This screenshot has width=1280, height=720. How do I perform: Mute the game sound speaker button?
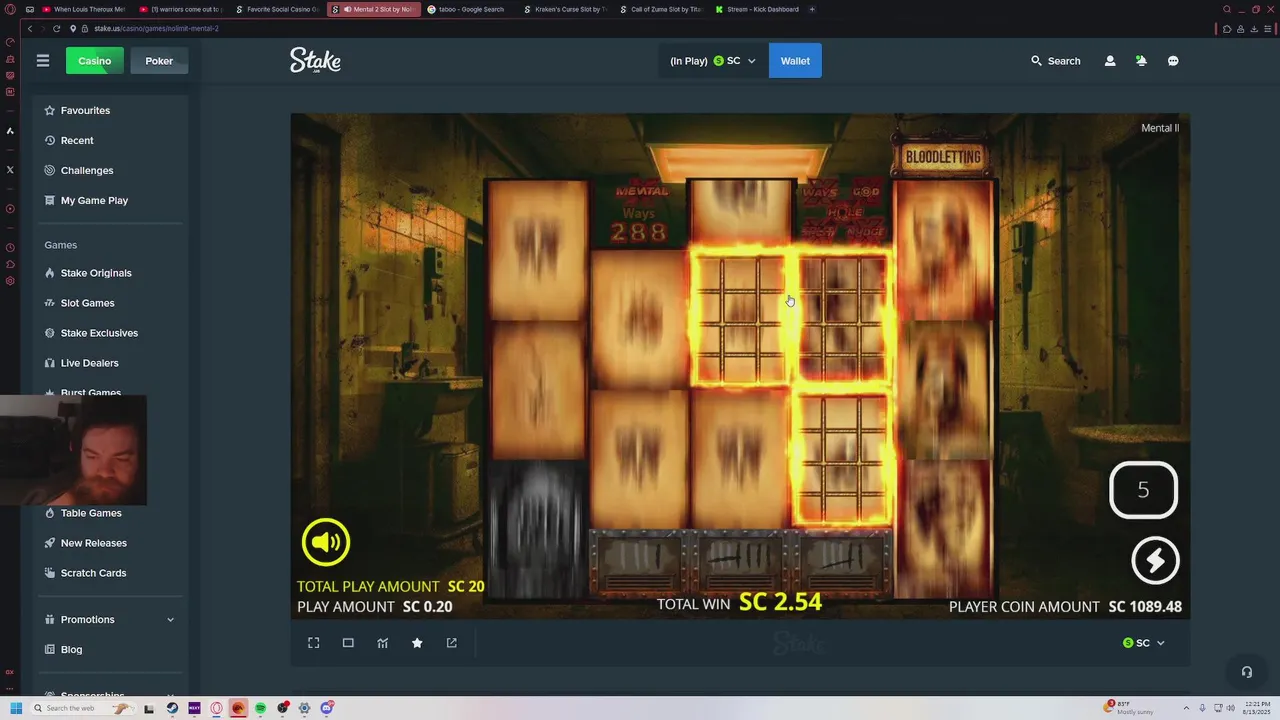pos(326,542)
